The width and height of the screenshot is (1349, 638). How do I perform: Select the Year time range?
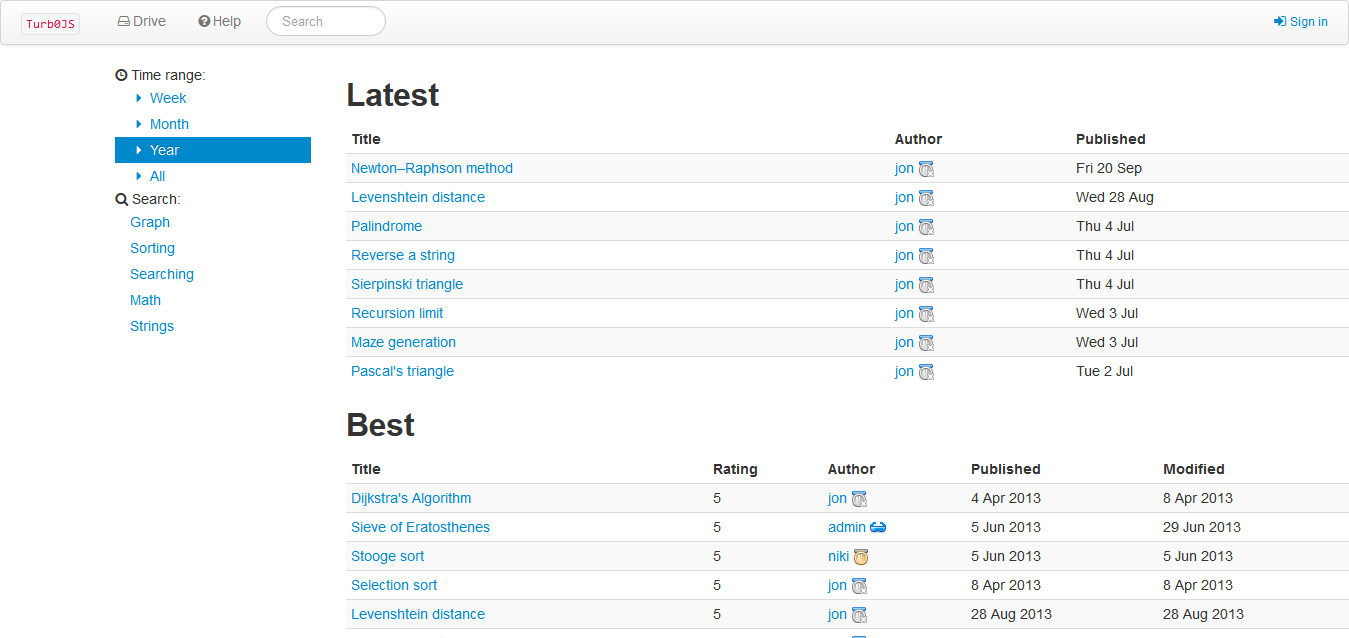coord(213,150)
